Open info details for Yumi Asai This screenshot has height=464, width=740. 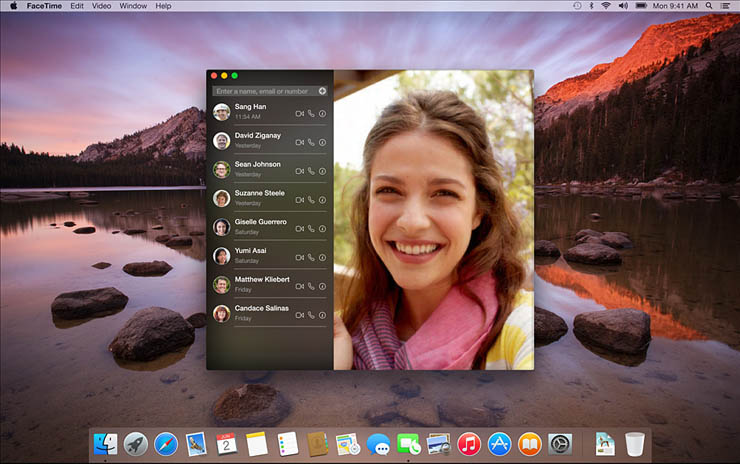tap(322, 257)
